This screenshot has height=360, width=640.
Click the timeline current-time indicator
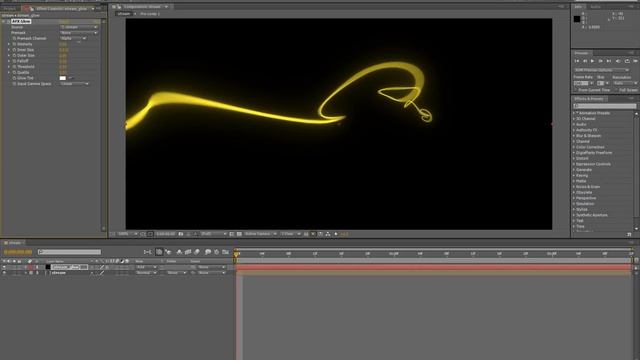point(236,254)
